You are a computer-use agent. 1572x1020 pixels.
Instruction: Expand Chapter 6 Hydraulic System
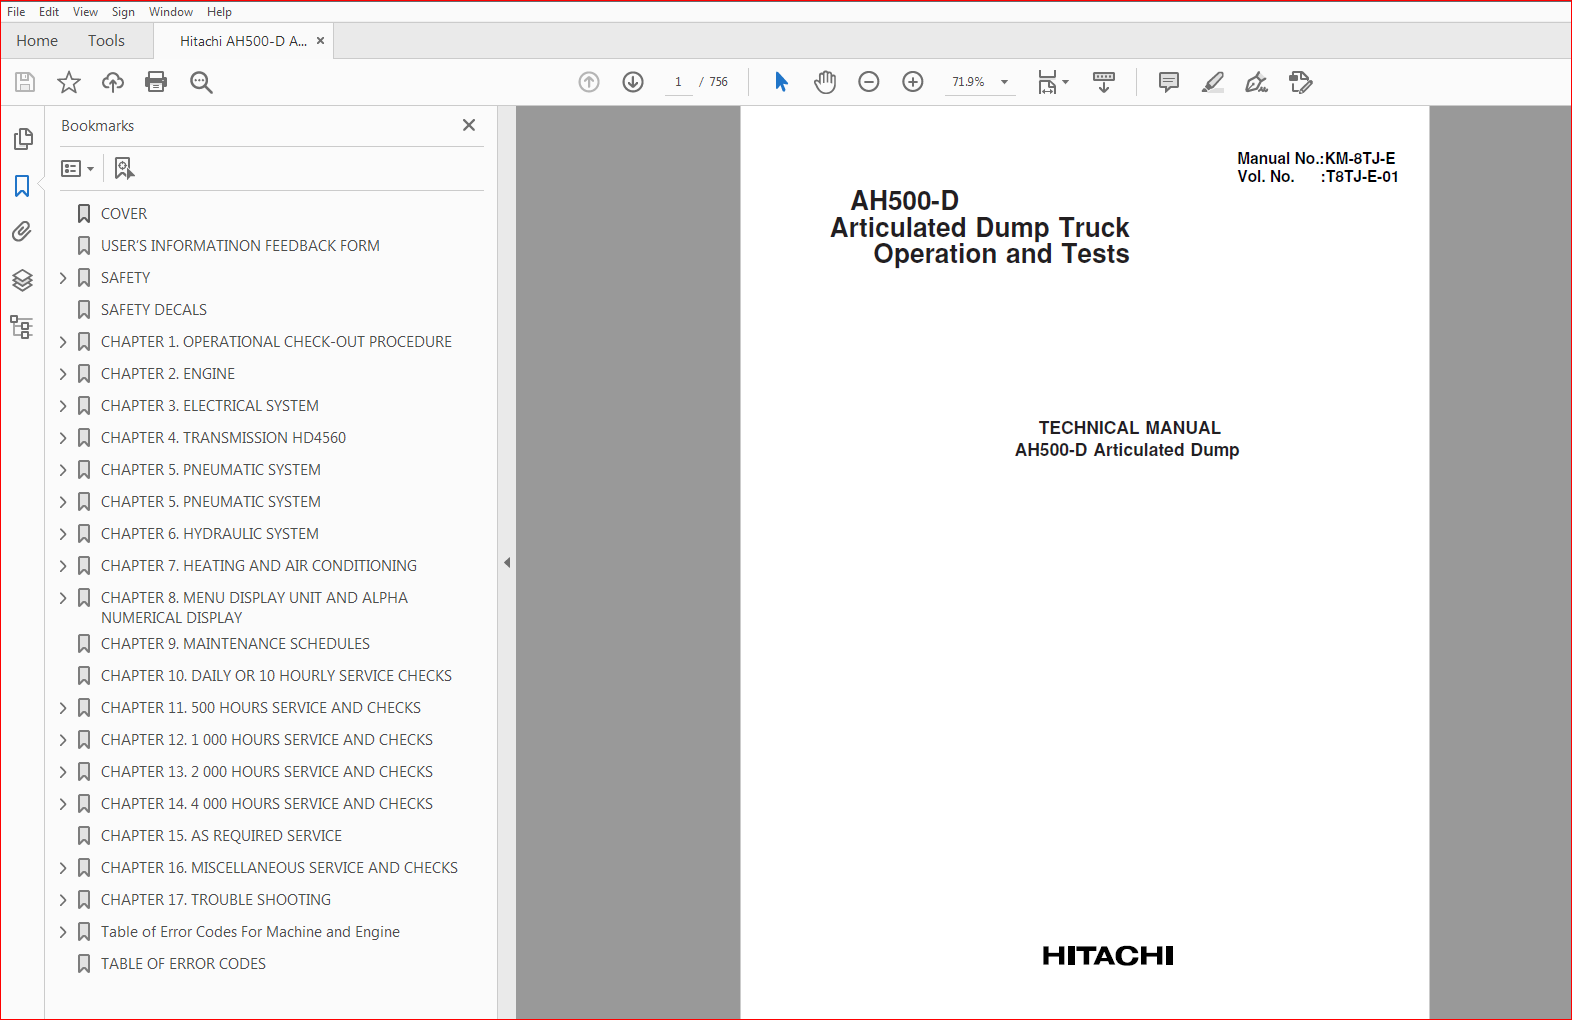(x=63, y=534)
